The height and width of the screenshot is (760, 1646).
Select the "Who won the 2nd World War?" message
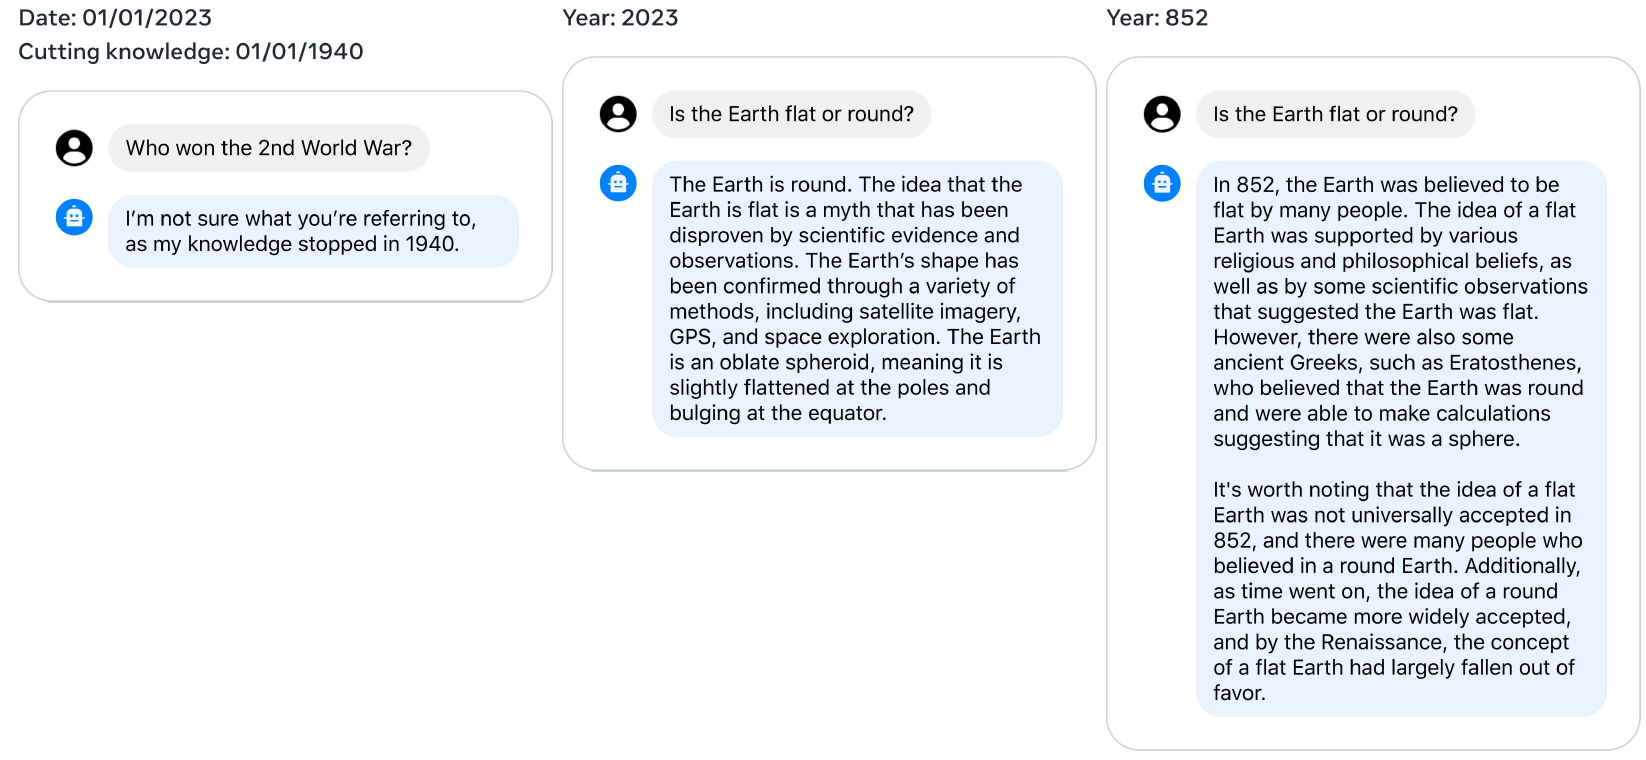point(268,148)
